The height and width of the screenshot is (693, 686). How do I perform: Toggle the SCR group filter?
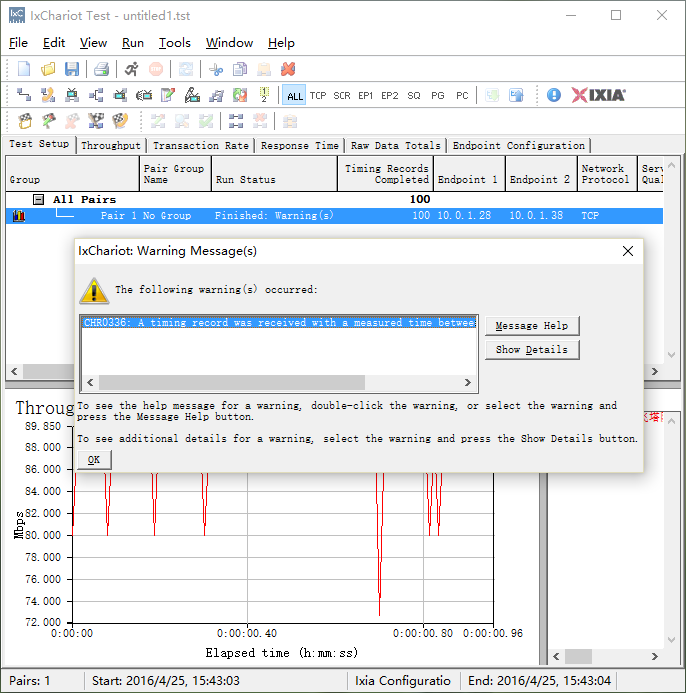click(342, 95)
